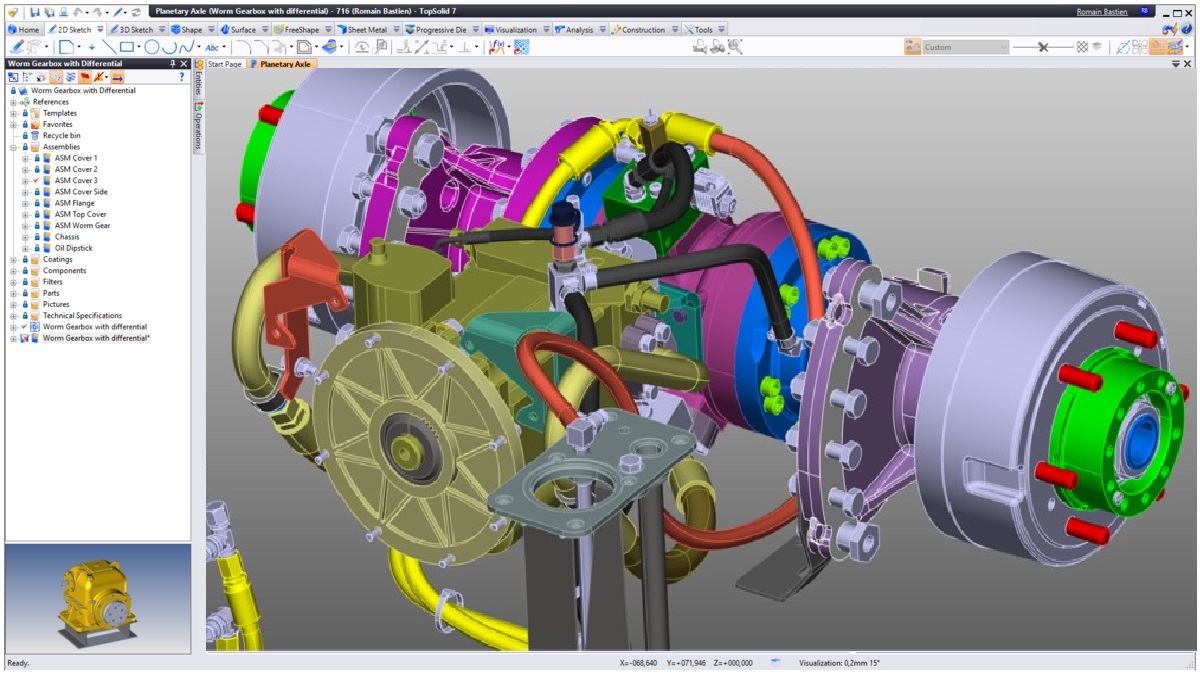Open the Start Page document tab

point(224,64)
